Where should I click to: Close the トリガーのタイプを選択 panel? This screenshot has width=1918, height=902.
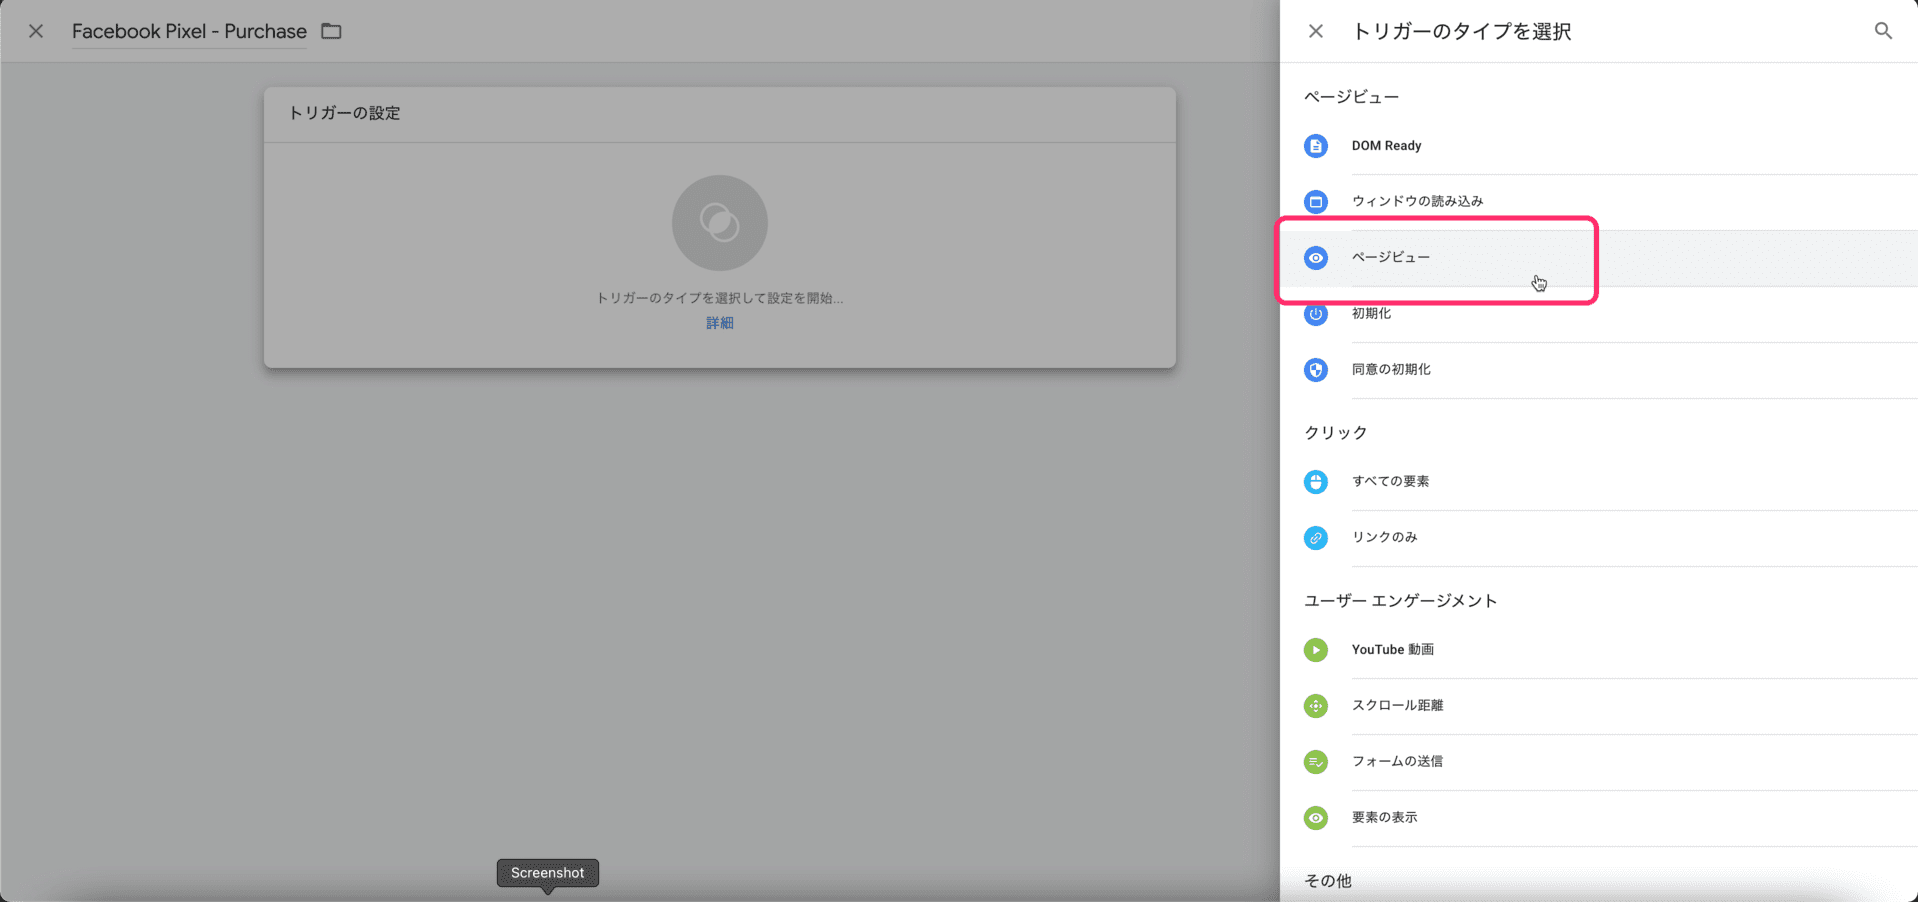pos(1316,31)
